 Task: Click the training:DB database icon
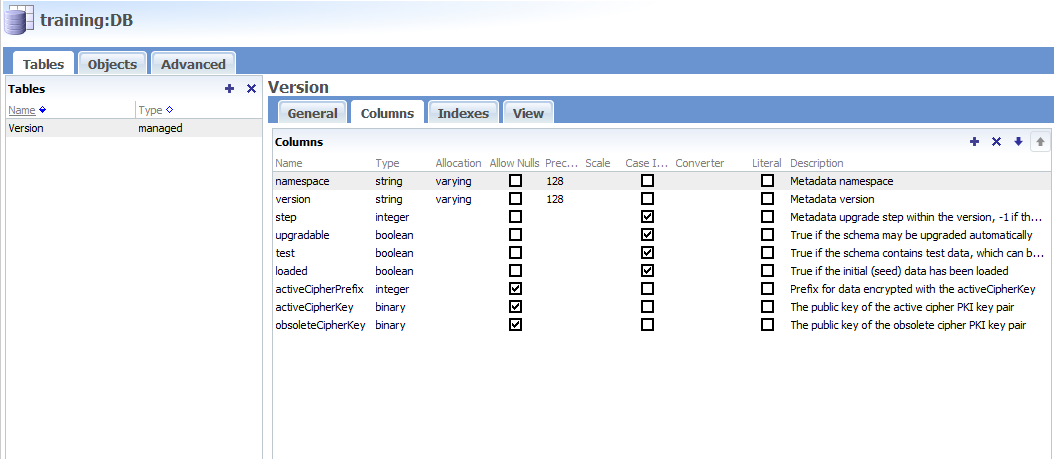click(18, 19)
